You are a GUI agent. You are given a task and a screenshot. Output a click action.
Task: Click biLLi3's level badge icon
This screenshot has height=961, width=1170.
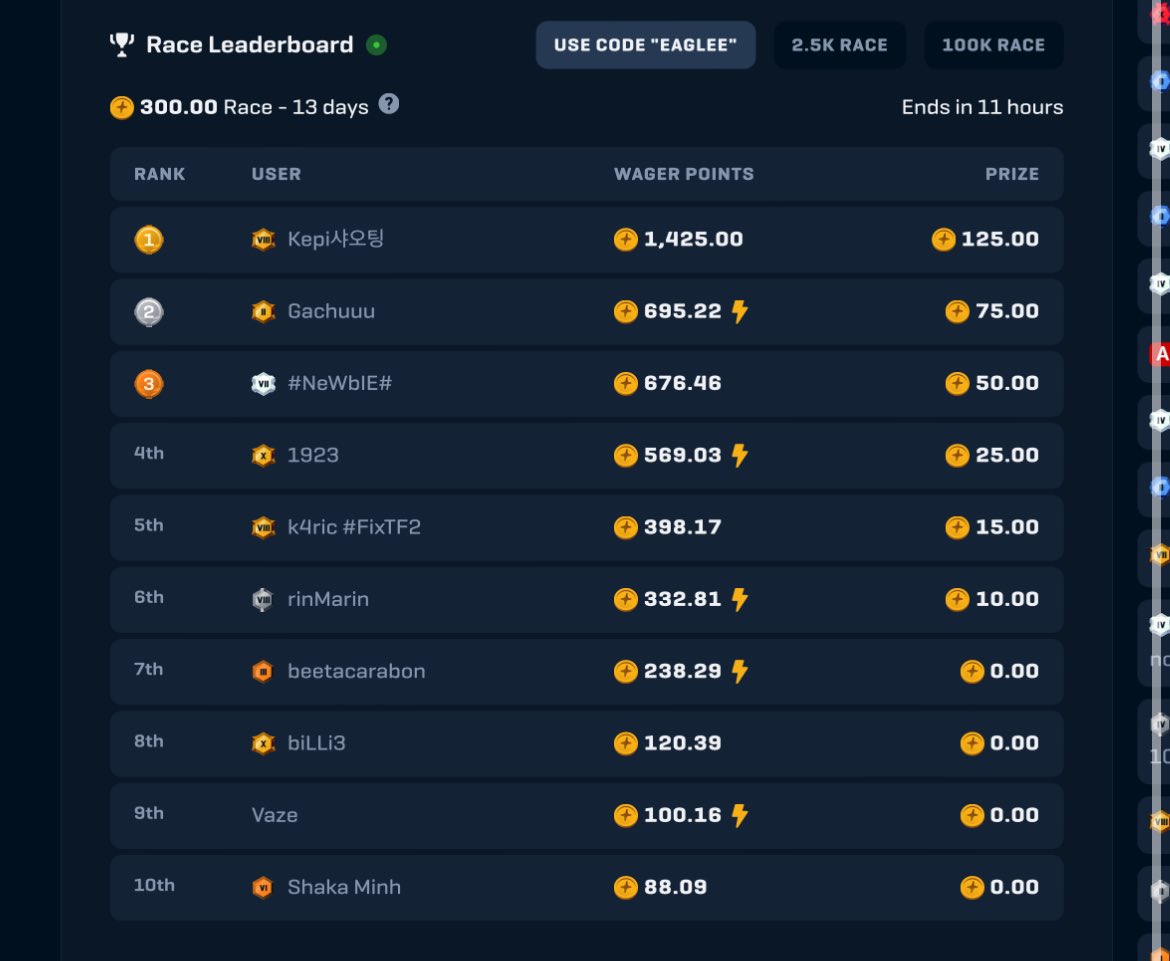pyautogui.click(x=263, y=743)
